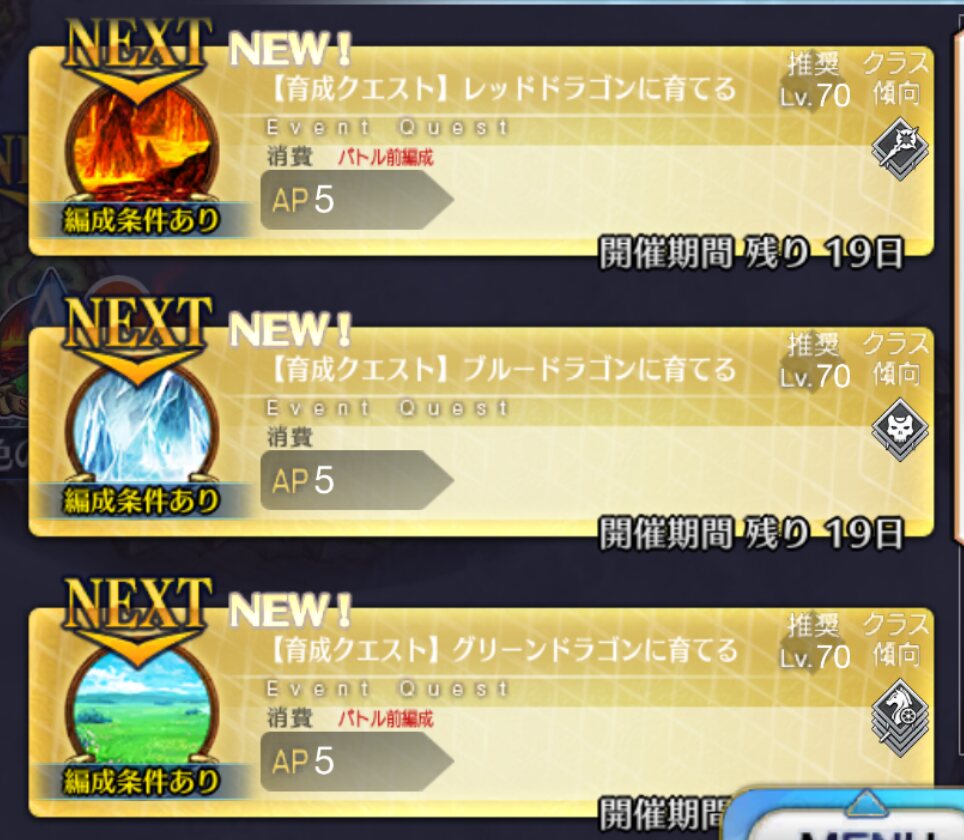The height and width of the screenshot is (840, 964).
Task: Tap the Rider horse class icon
Action: [x=900, y=717]
